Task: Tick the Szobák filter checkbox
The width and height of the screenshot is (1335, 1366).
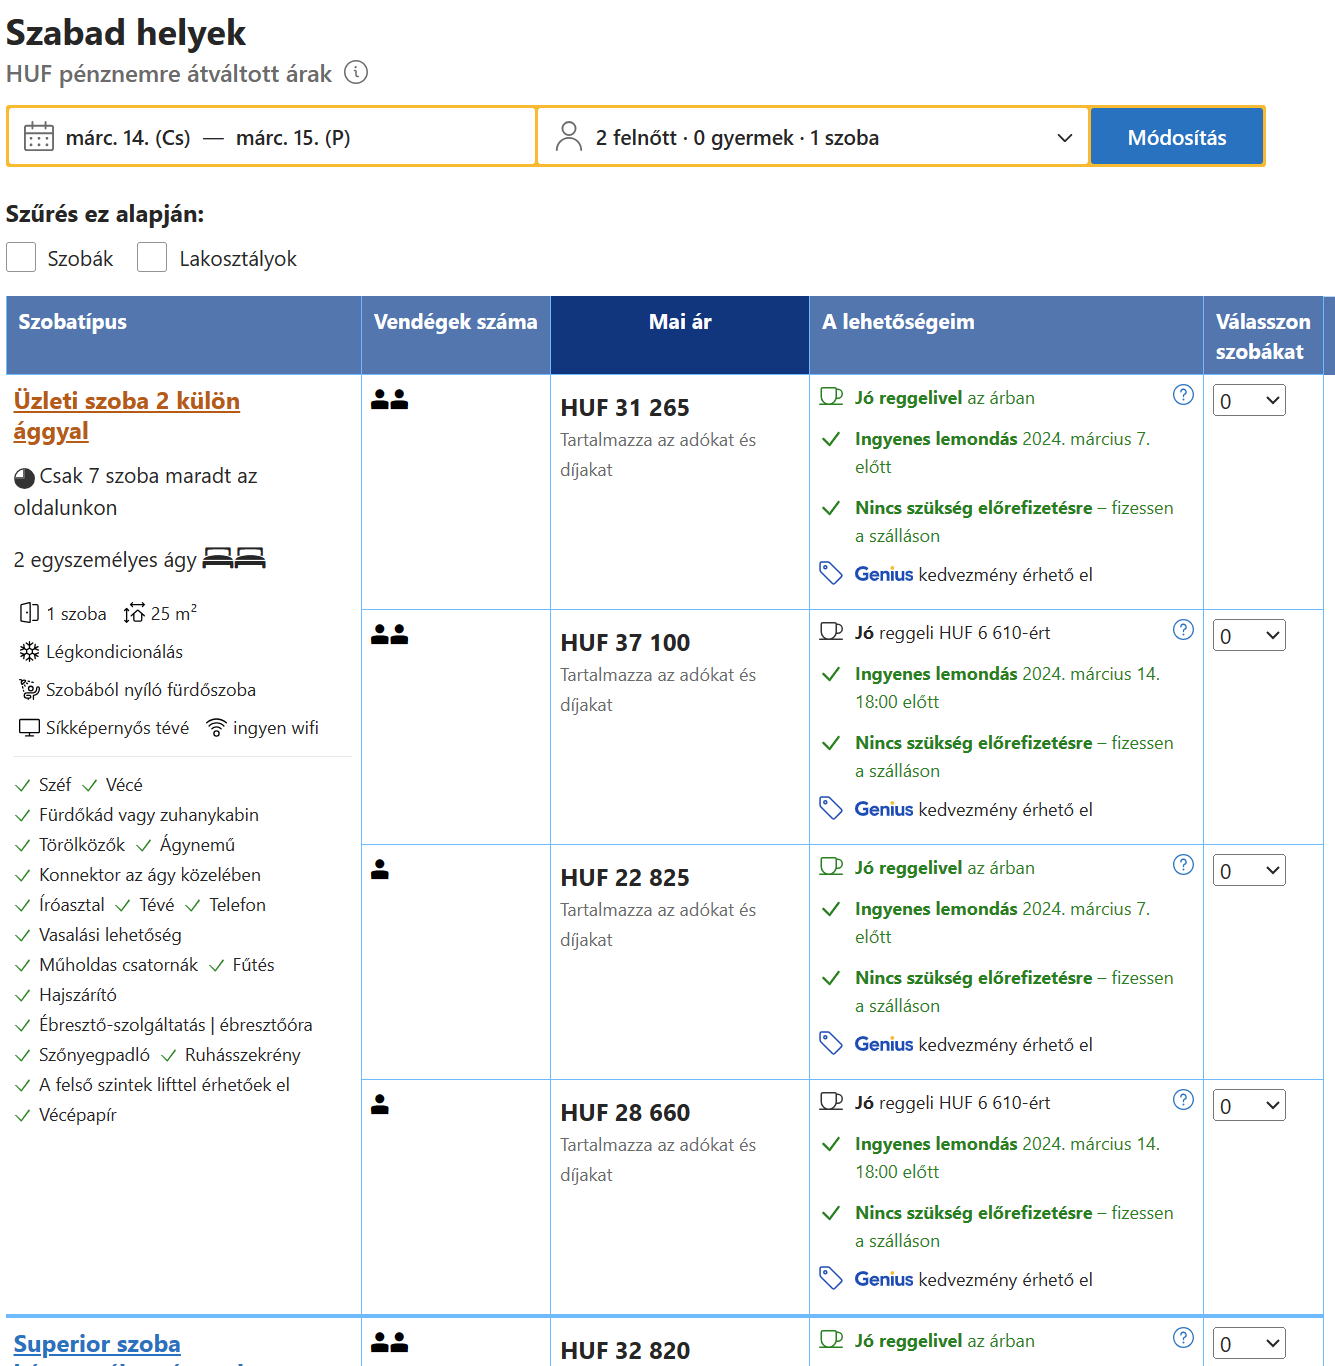Action: click(x=22, y=258)
